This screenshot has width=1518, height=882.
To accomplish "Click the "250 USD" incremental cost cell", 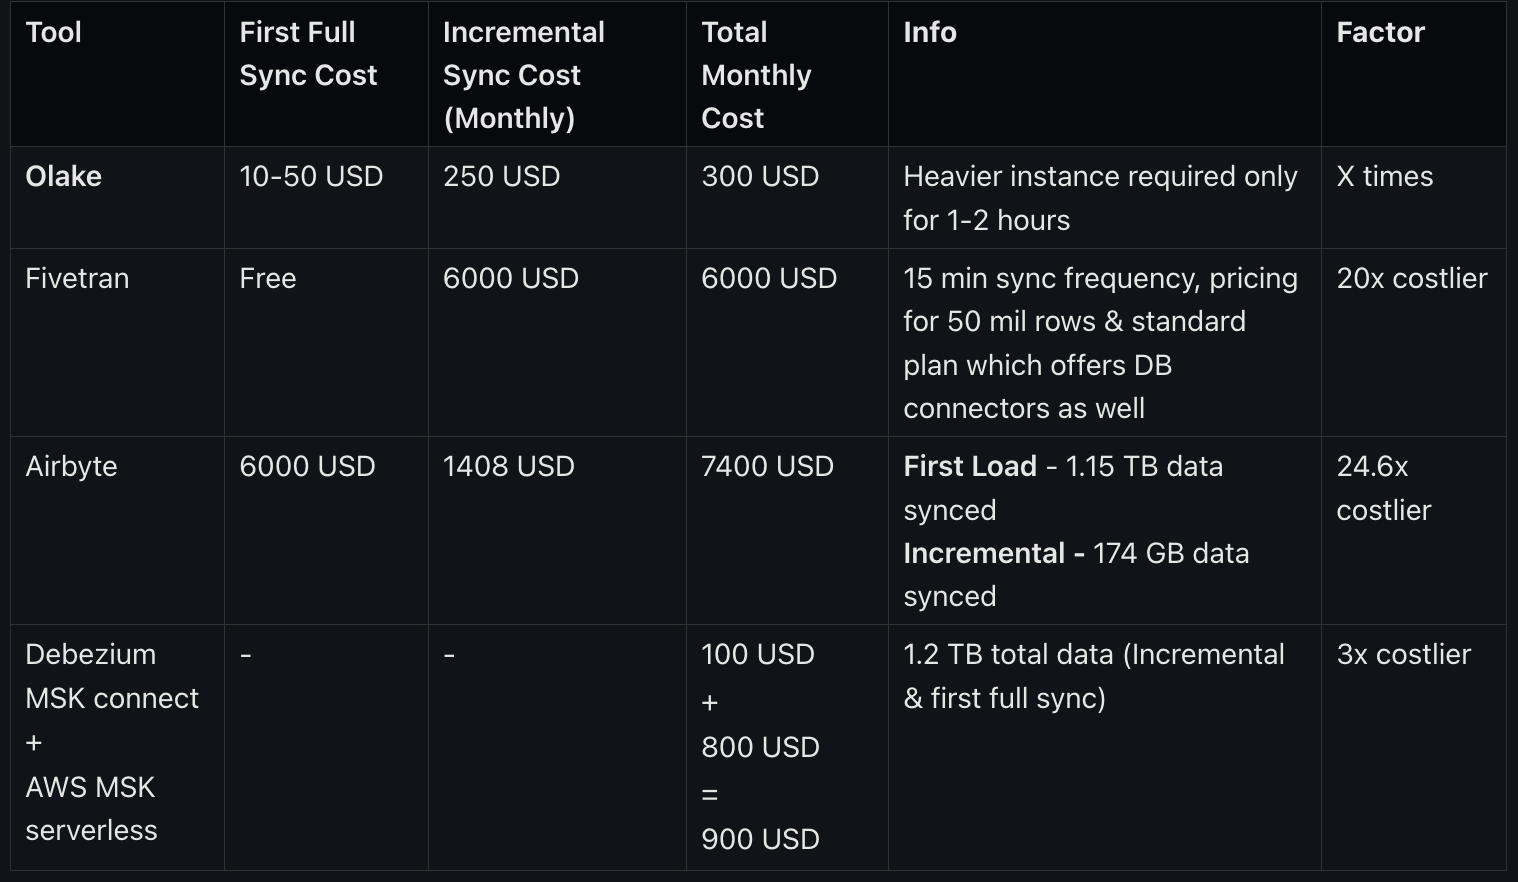I will coord(501,177).
